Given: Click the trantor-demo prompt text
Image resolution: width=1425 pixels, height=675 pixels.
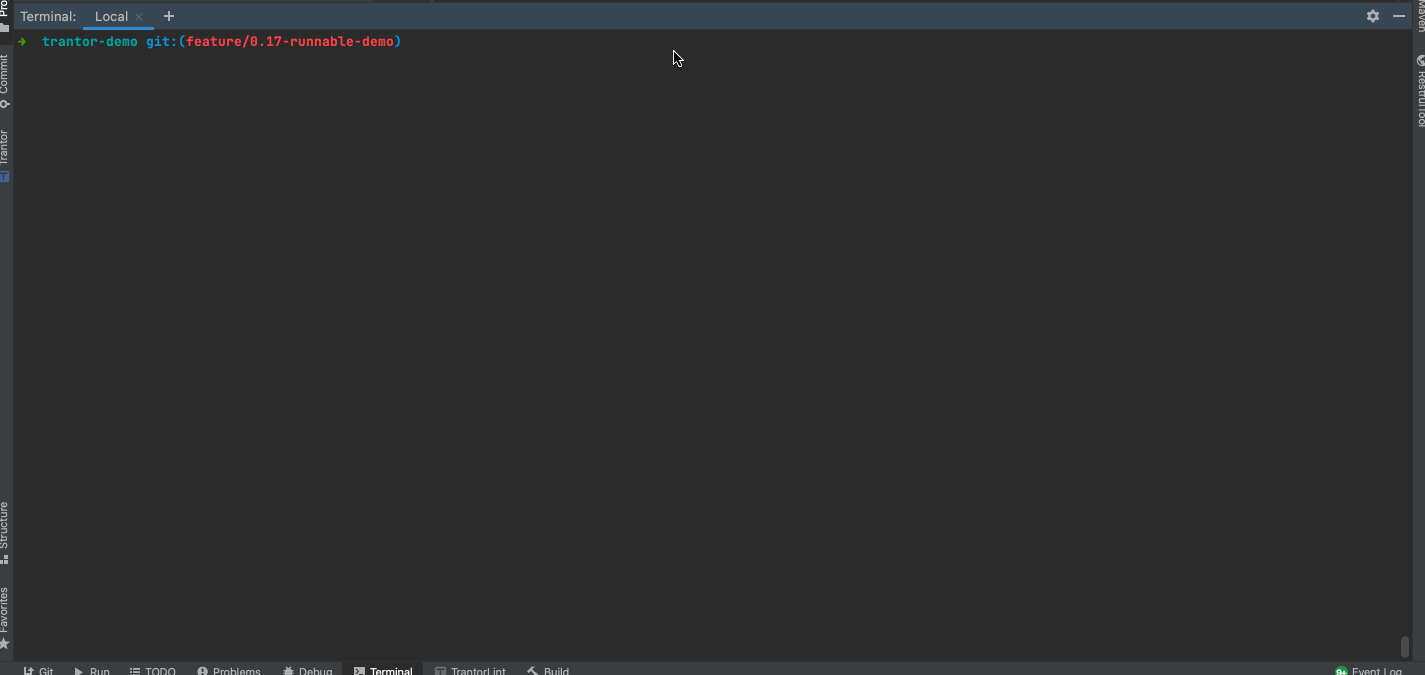Looking at the screenshot, I should (x=90, y=42).
